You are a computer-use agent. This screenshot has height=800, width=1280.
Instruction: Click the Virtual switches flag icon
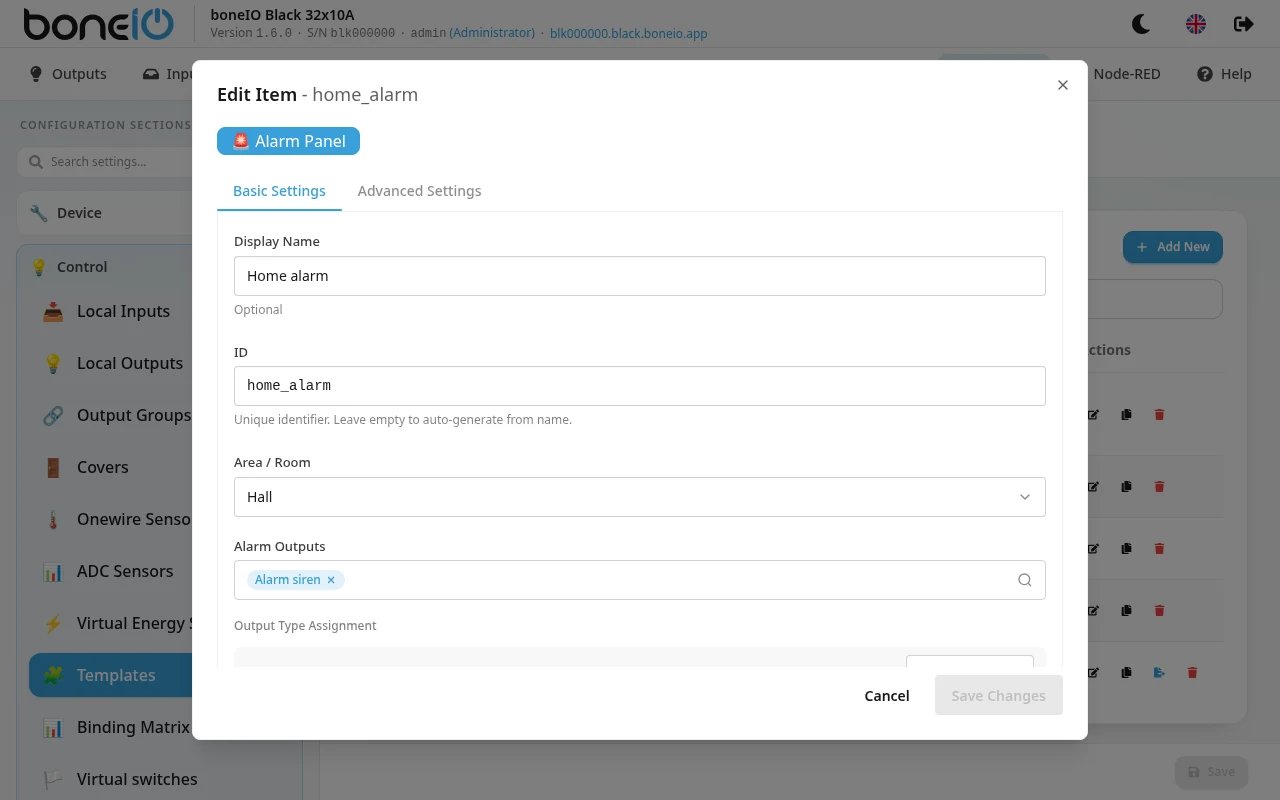click(x=53, y=779)
